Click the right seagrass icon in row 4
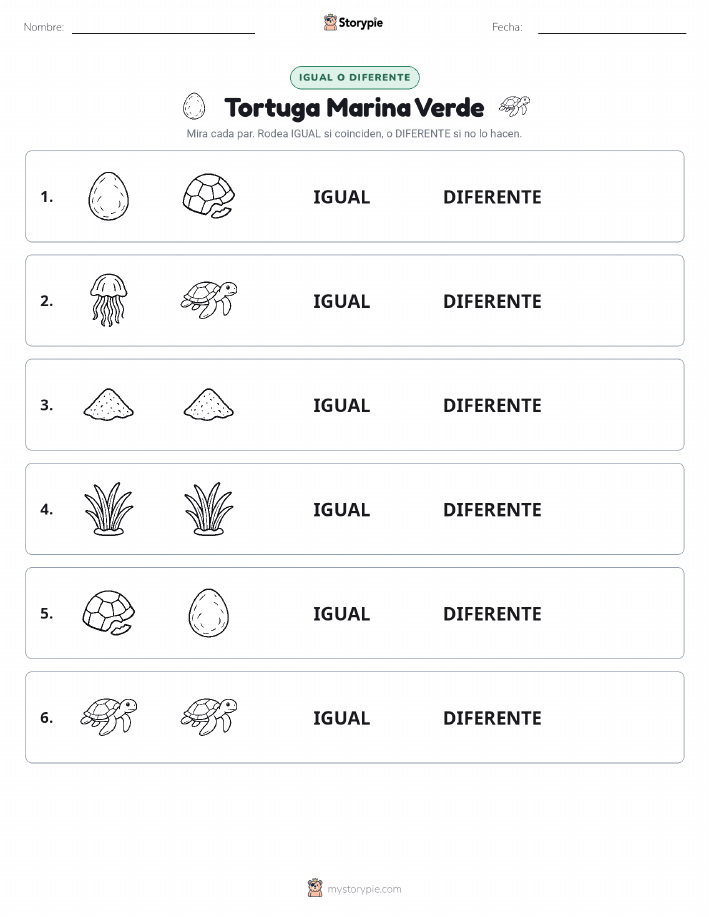The image size is (709, 917). pos(209,508)
